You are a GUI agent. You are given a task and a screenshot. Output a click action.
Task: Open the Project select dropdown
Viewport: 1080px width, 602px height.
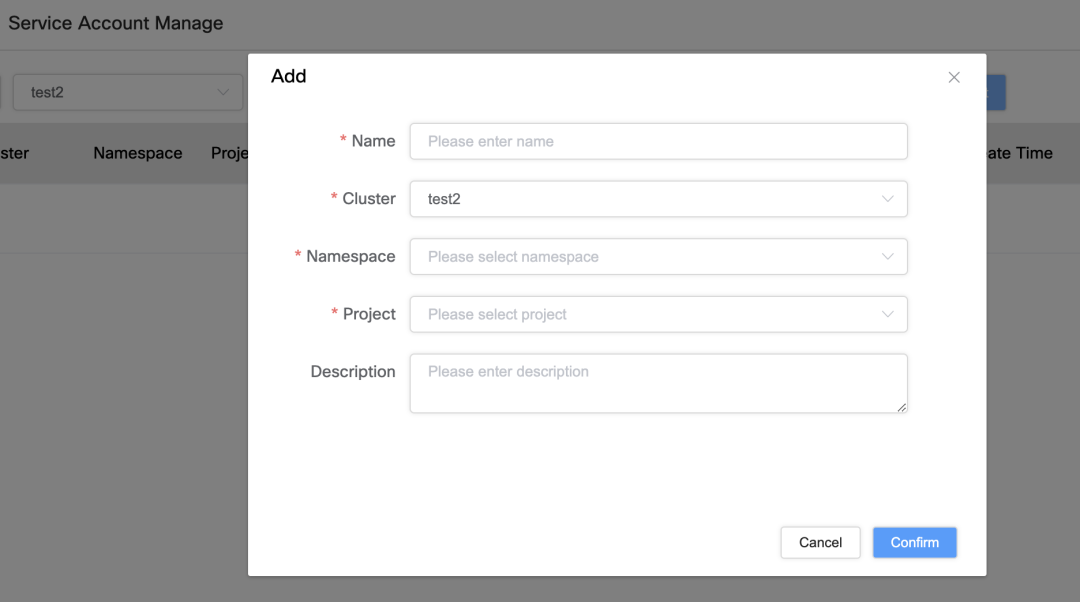(x=658, y=314)
